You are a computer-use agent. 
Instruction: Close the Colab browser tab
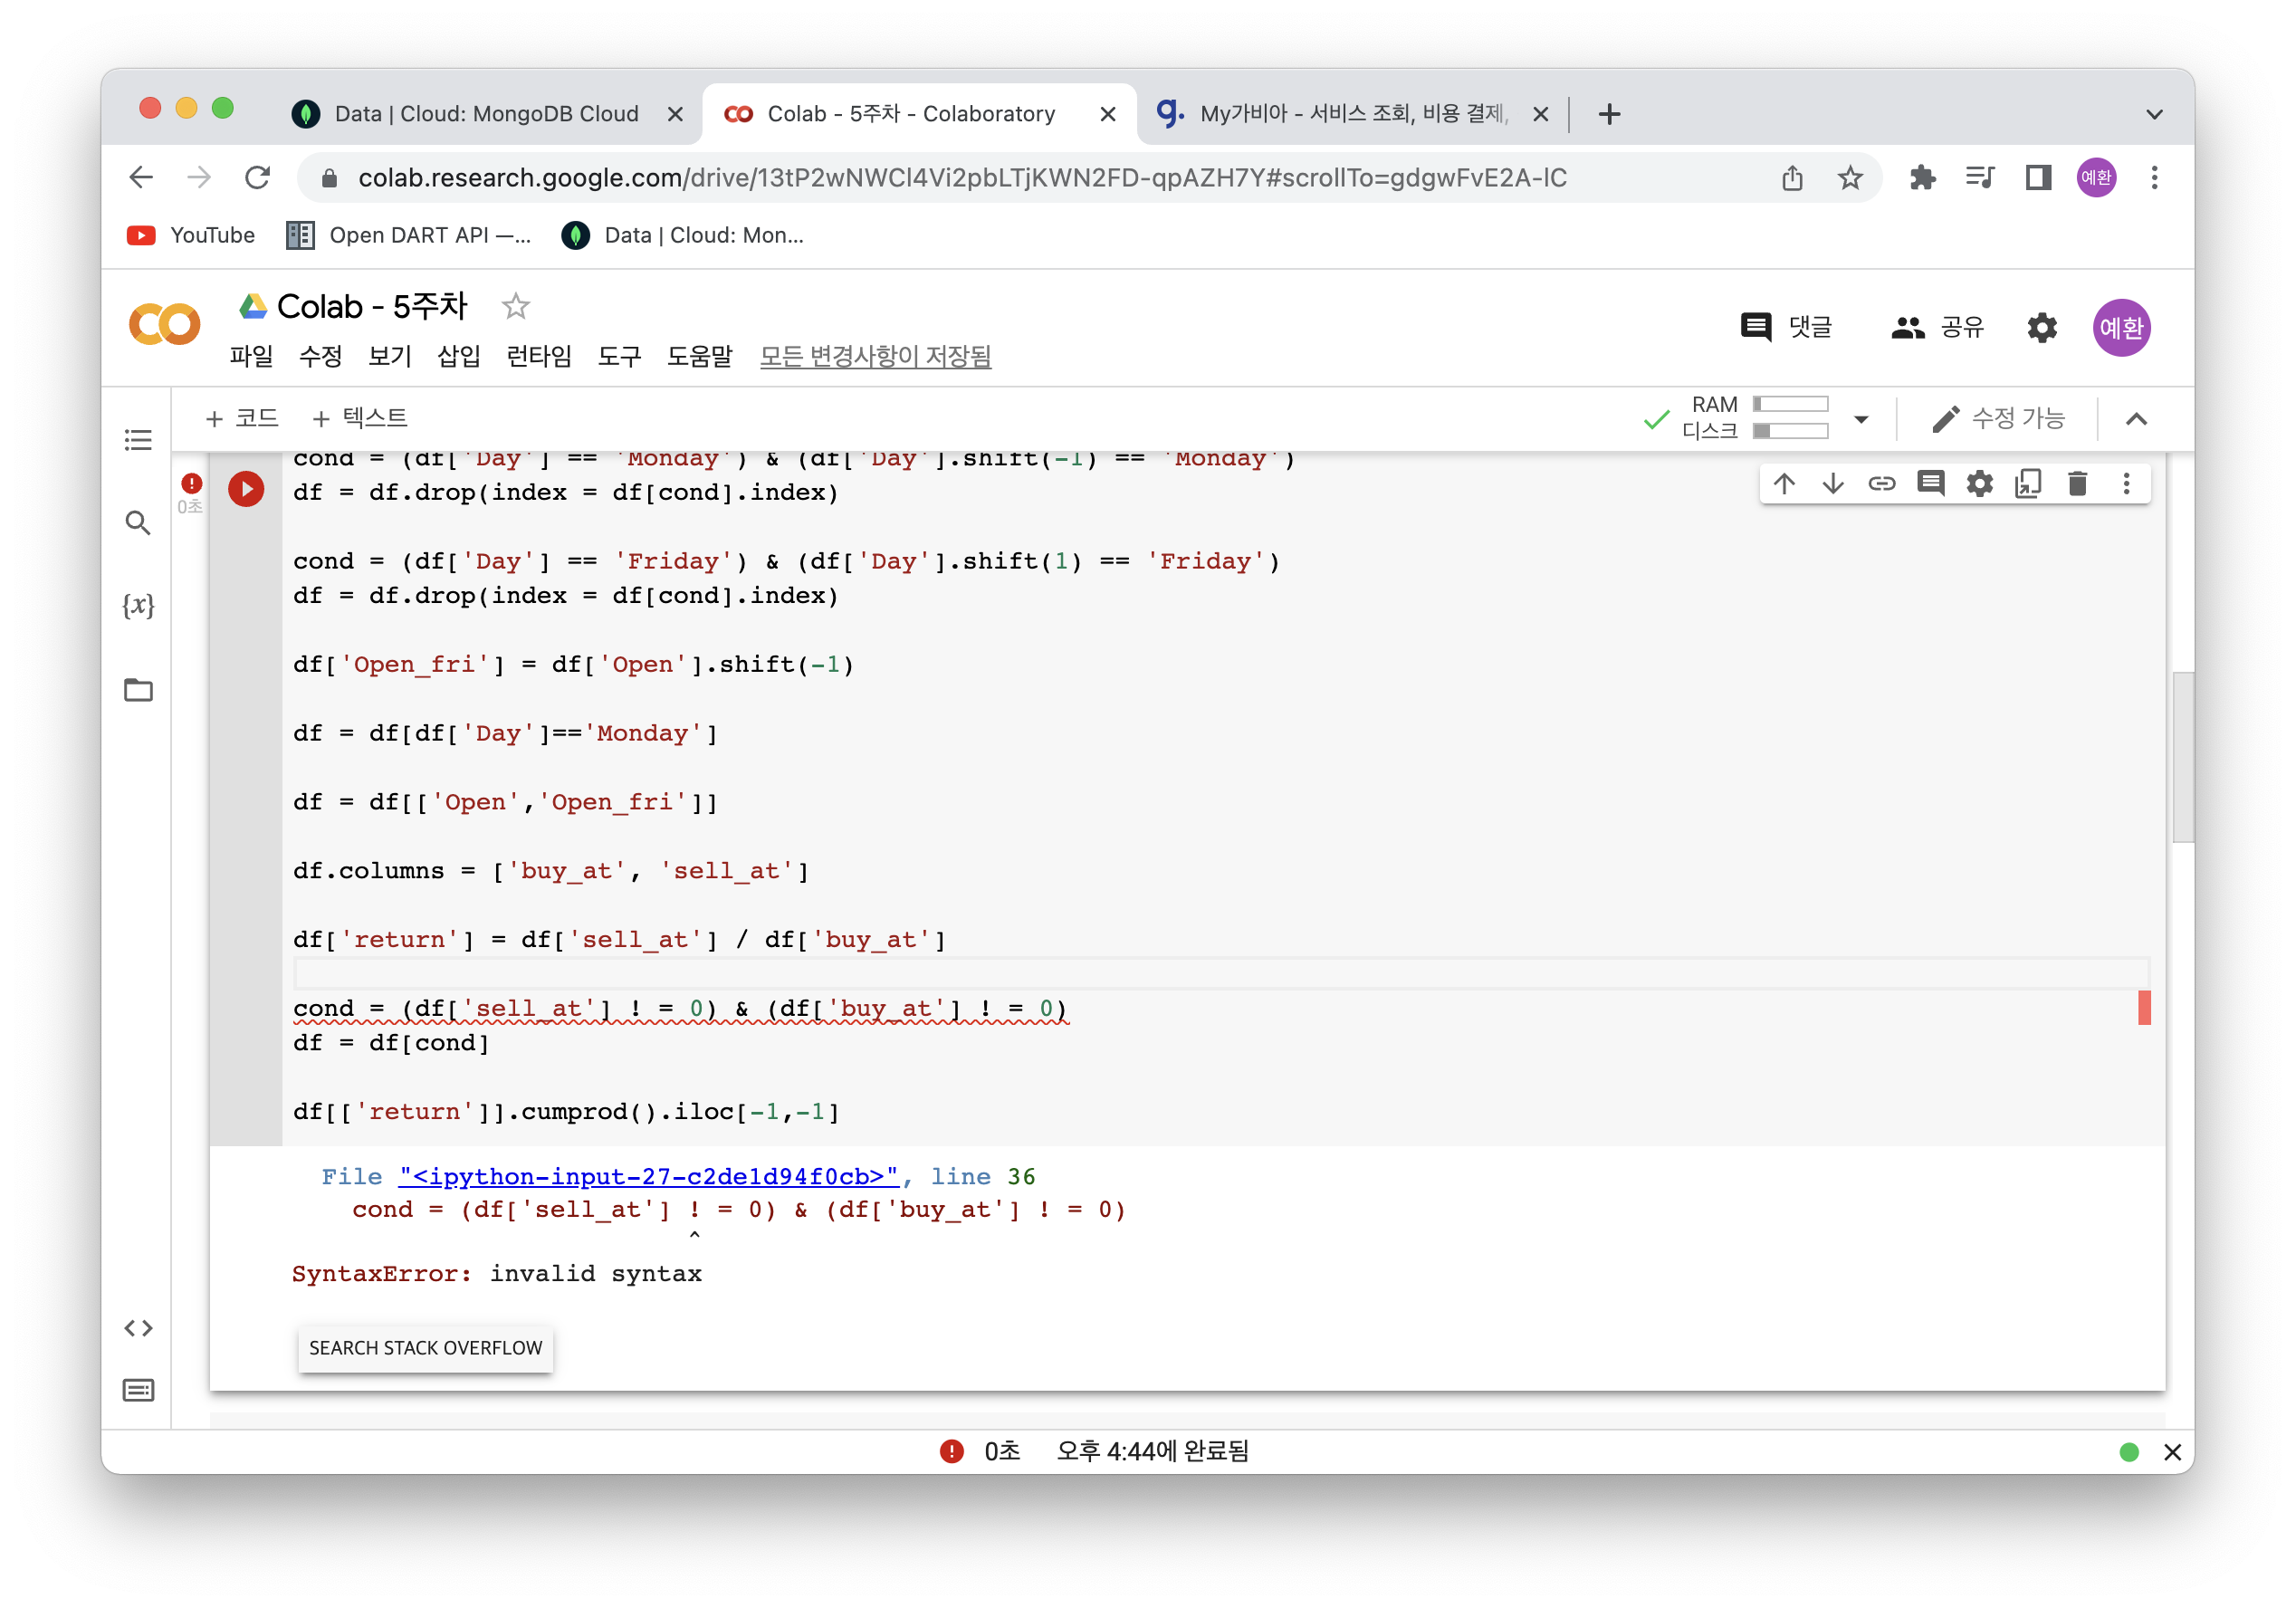click(x=1108, y=114)
